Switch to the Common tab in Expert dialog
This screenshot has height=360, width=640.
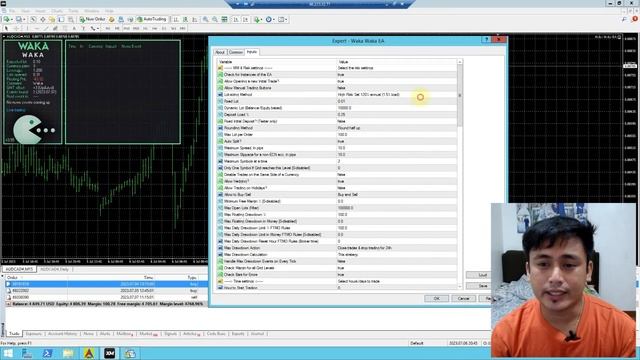coord(236,52)
